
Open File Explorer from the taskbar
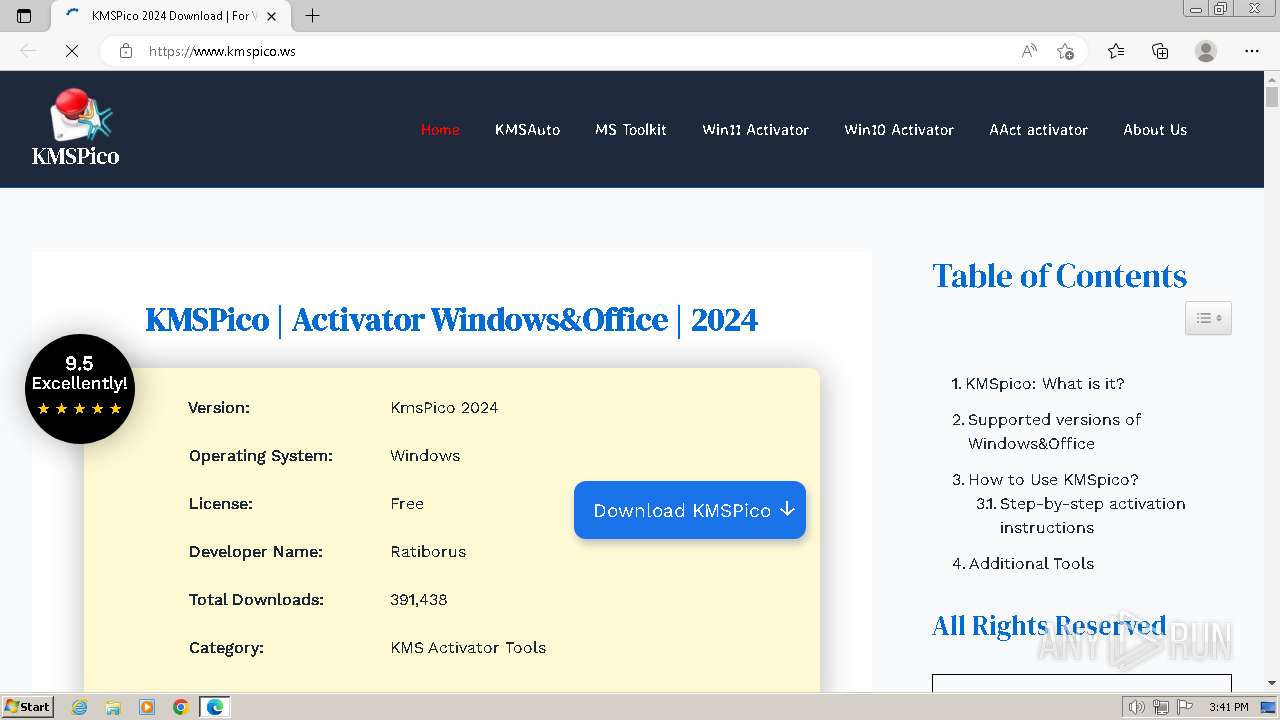tap(113, 707)
